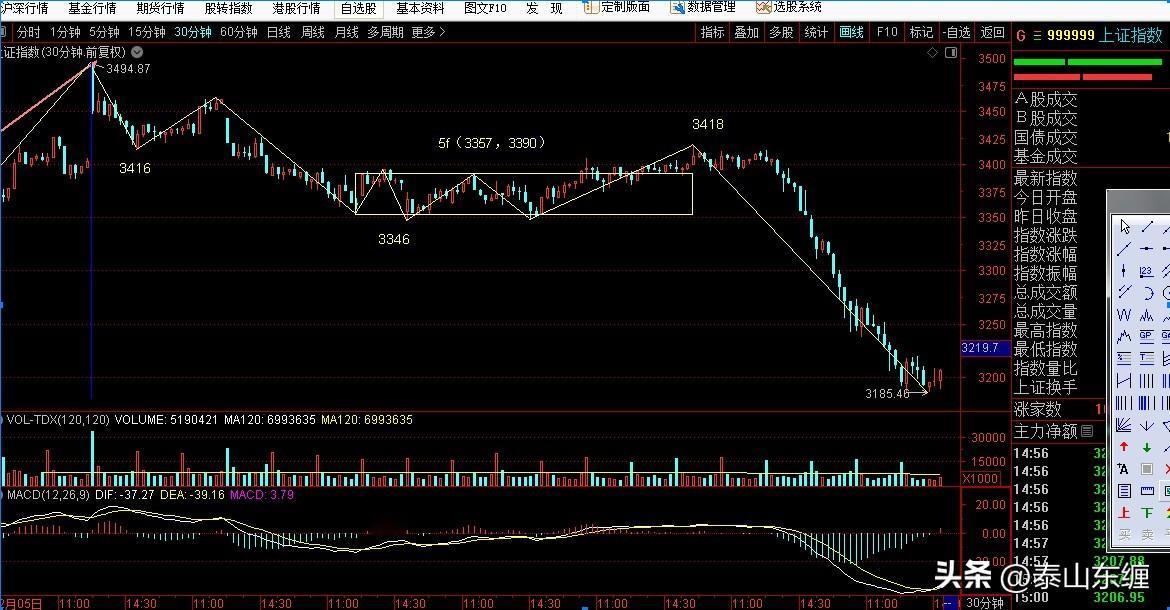This screenshot has width=1170, height=610.
Task: Open the 基金行情 tab
Action: 93,8
